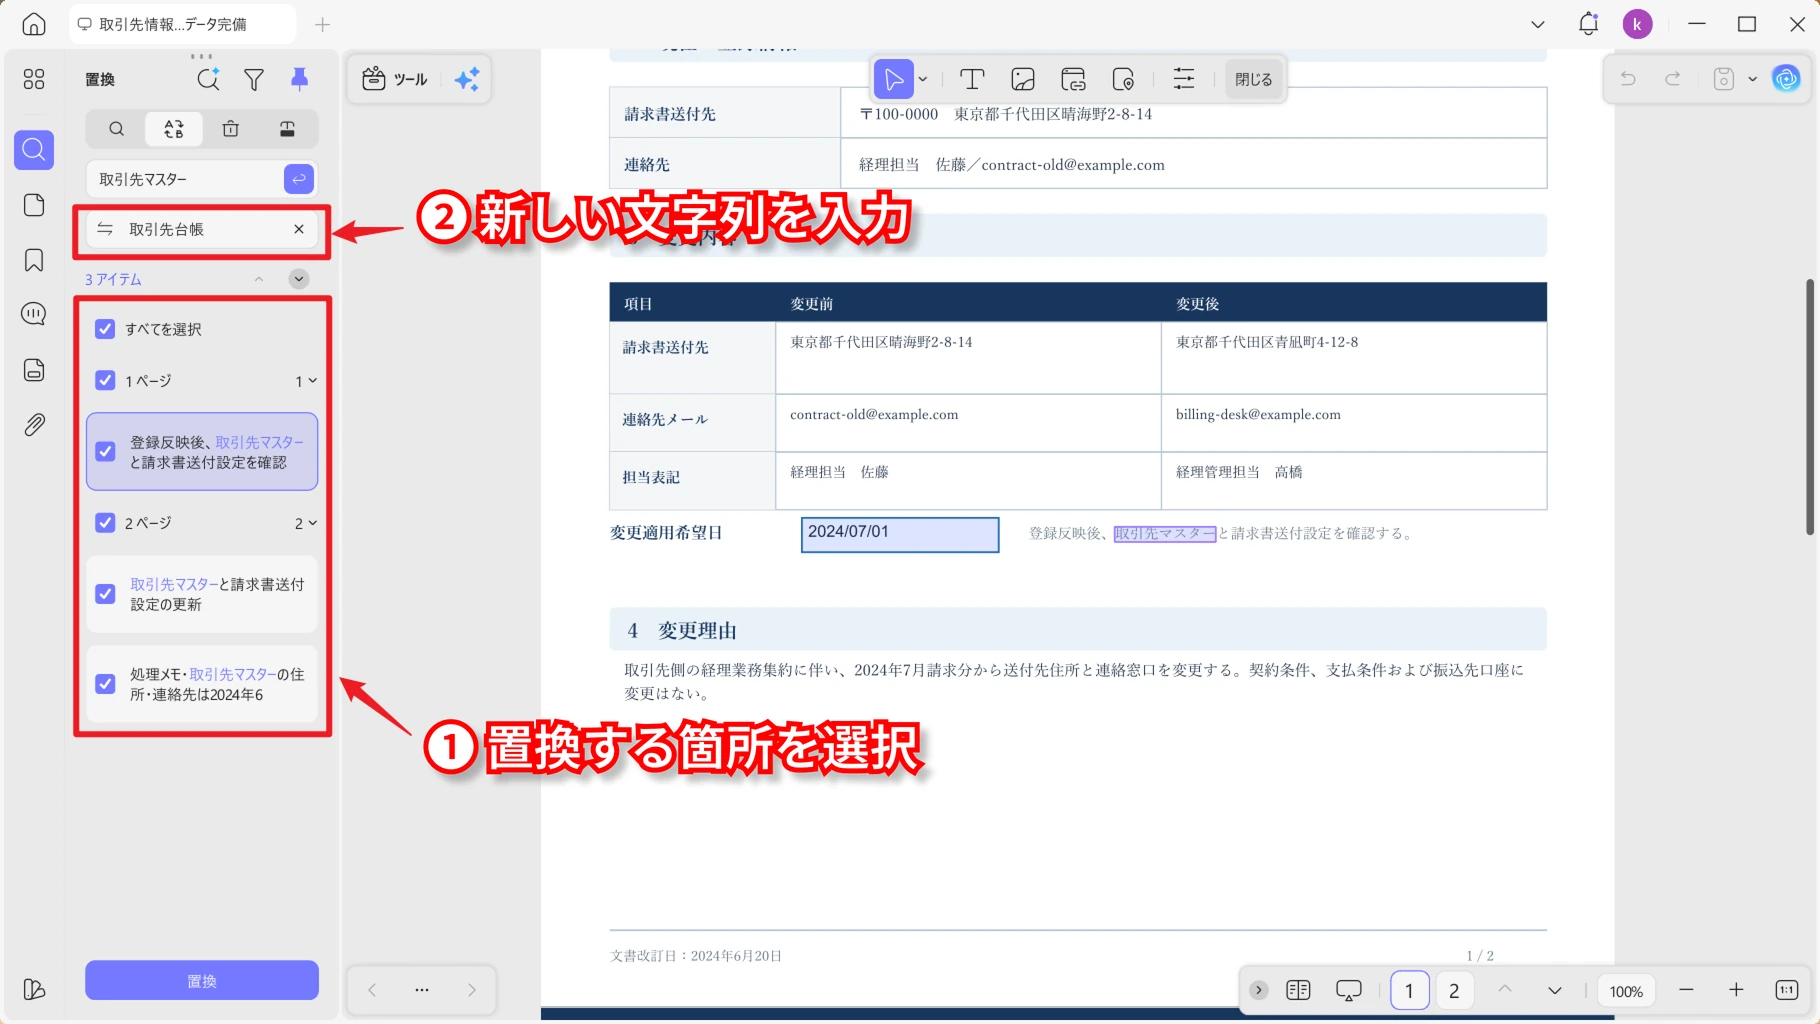1820x1024 pixels.
Task: Switch to the replace mode icon tab
Action: [174, 129]
